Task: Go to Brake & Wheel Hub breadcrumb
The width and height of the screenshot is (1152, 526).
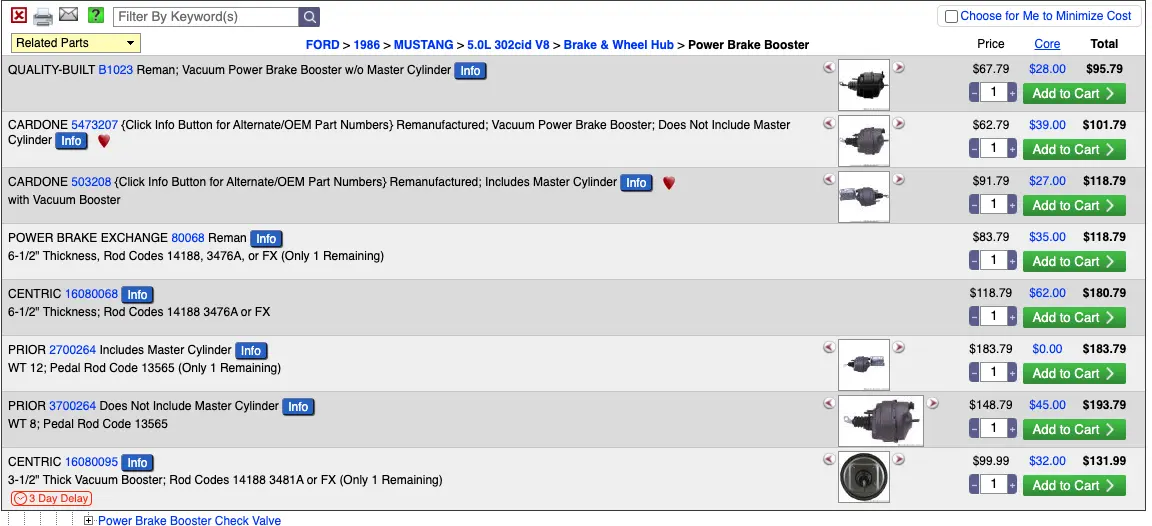Action: (619, 45)
